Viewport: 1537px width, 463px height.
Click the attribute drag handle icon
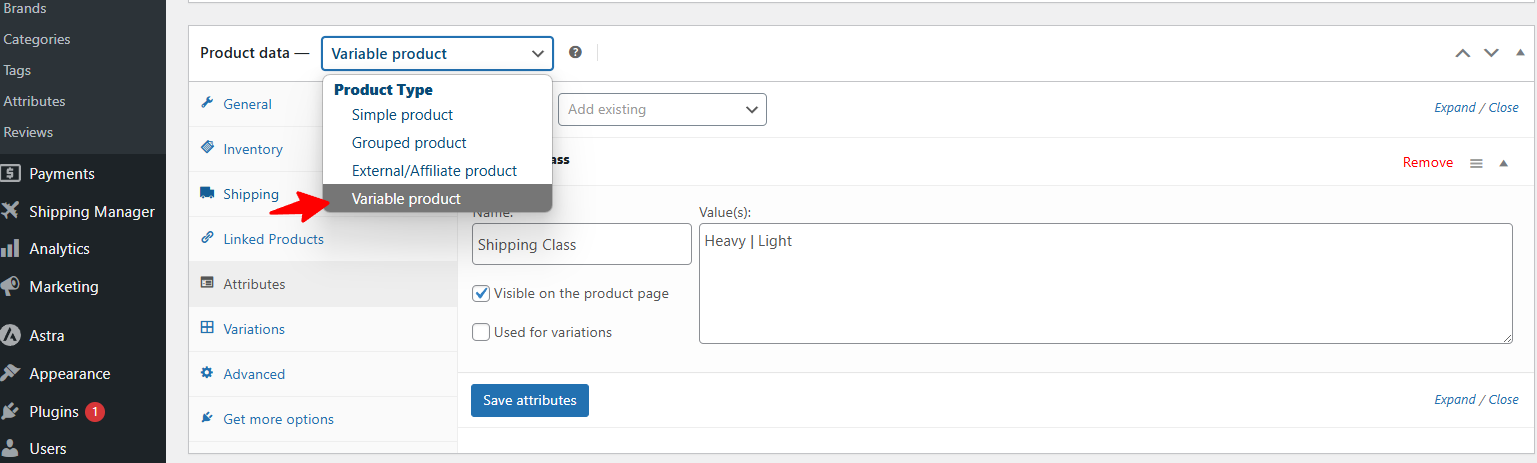coord(1476,163)
